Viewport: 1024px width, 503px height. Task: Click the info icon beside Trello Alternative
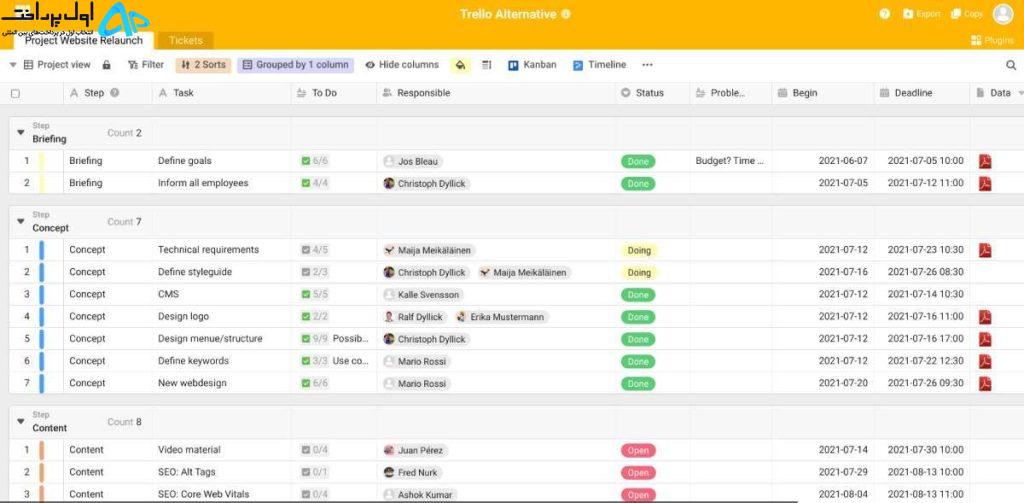tap(566, 14)
